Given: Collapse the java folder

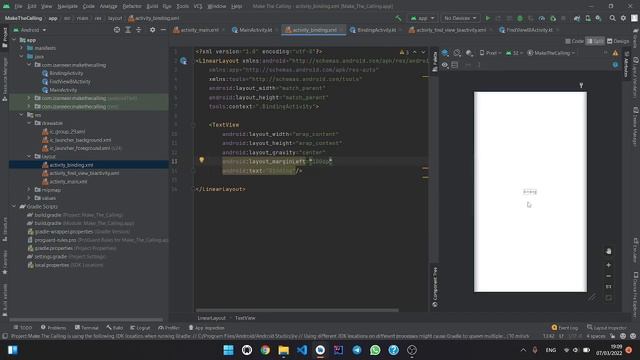Looking at the screenshot, I should [22, 56].
